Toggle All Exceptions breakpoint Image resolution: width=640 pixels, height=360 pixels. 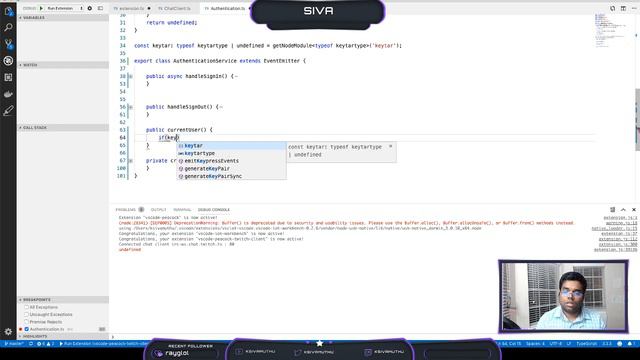coord(27,307)
